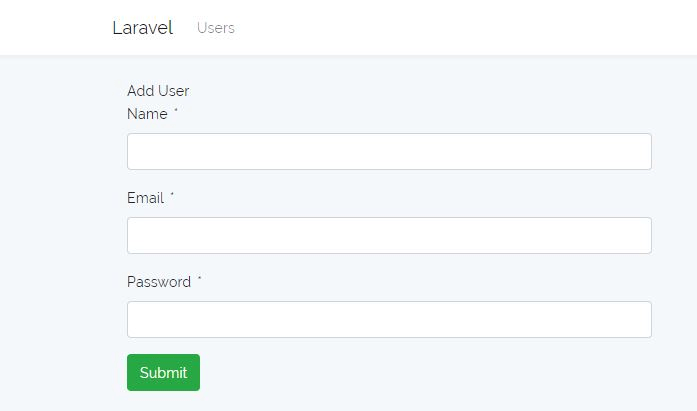Place cursor in the Password field
The width and height of the screenshot is (697, 411).
(389, 319)
